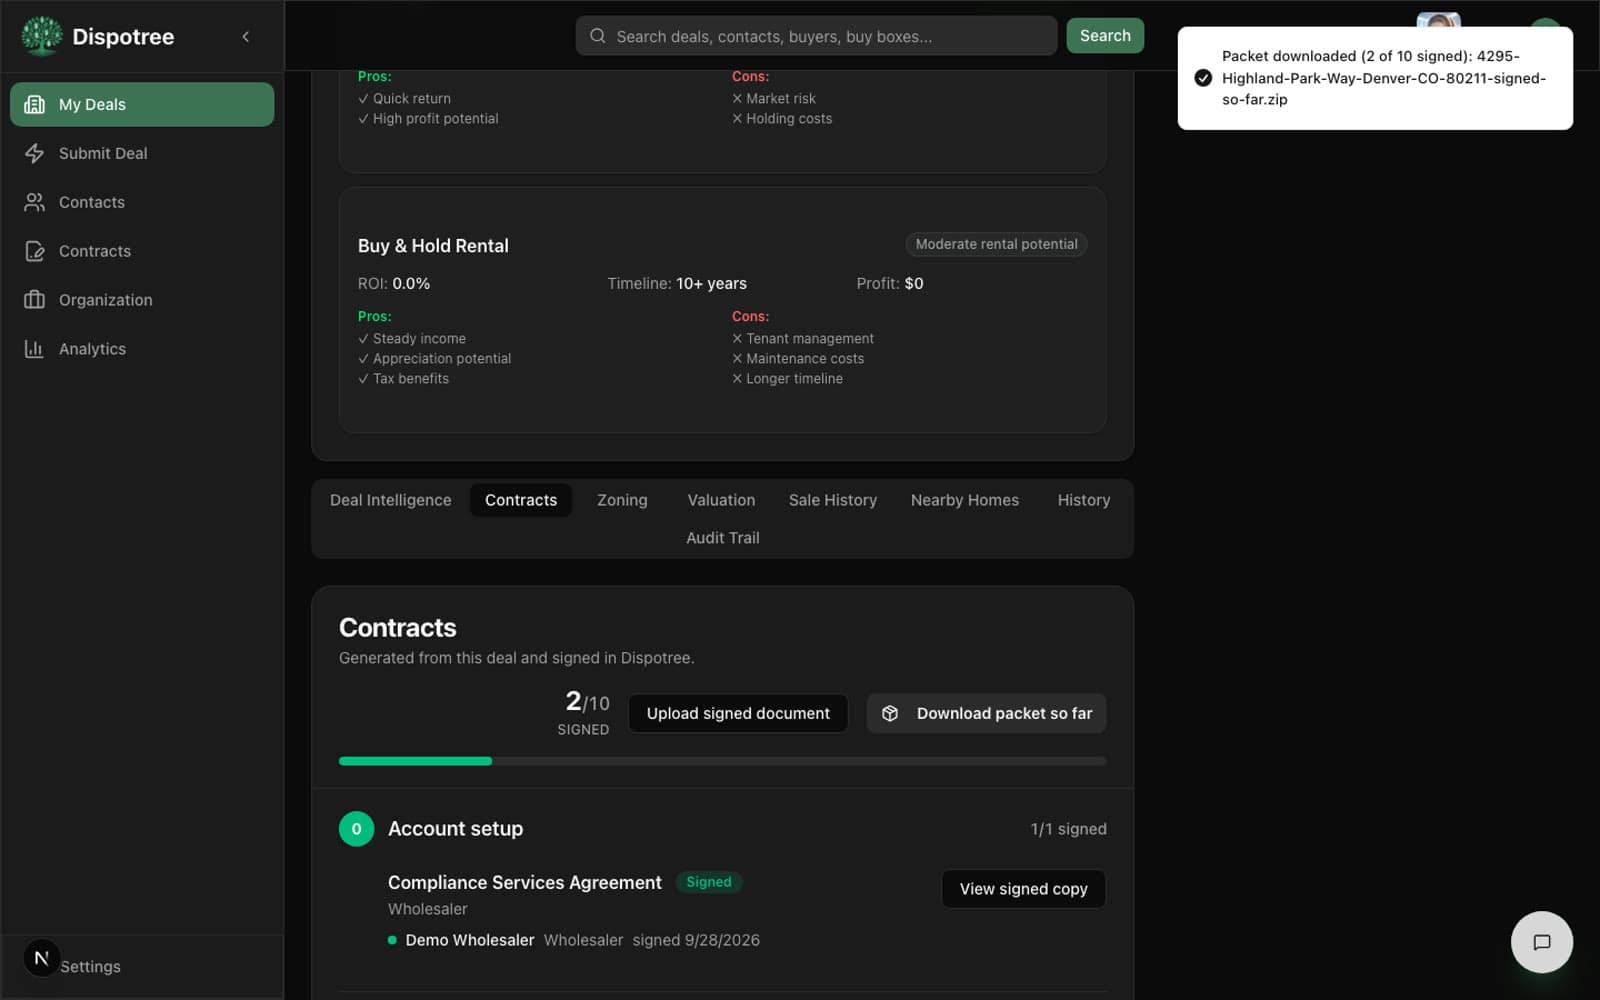The width and height of the screenshot is (1600, 1000).
Task: Open the Nearby Homes tab
Action: pos(965,500)
